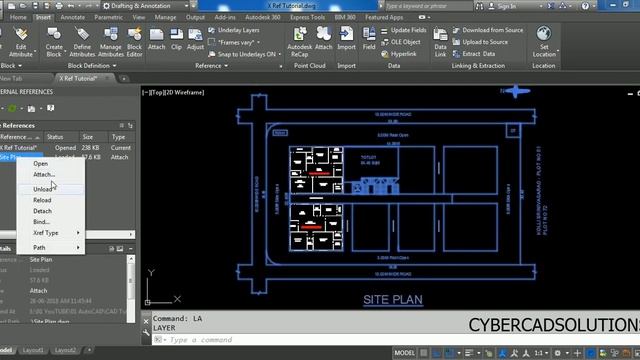Choose Bind... from the context menu
This screenshot has width=640, height=360.
[51, 222]
